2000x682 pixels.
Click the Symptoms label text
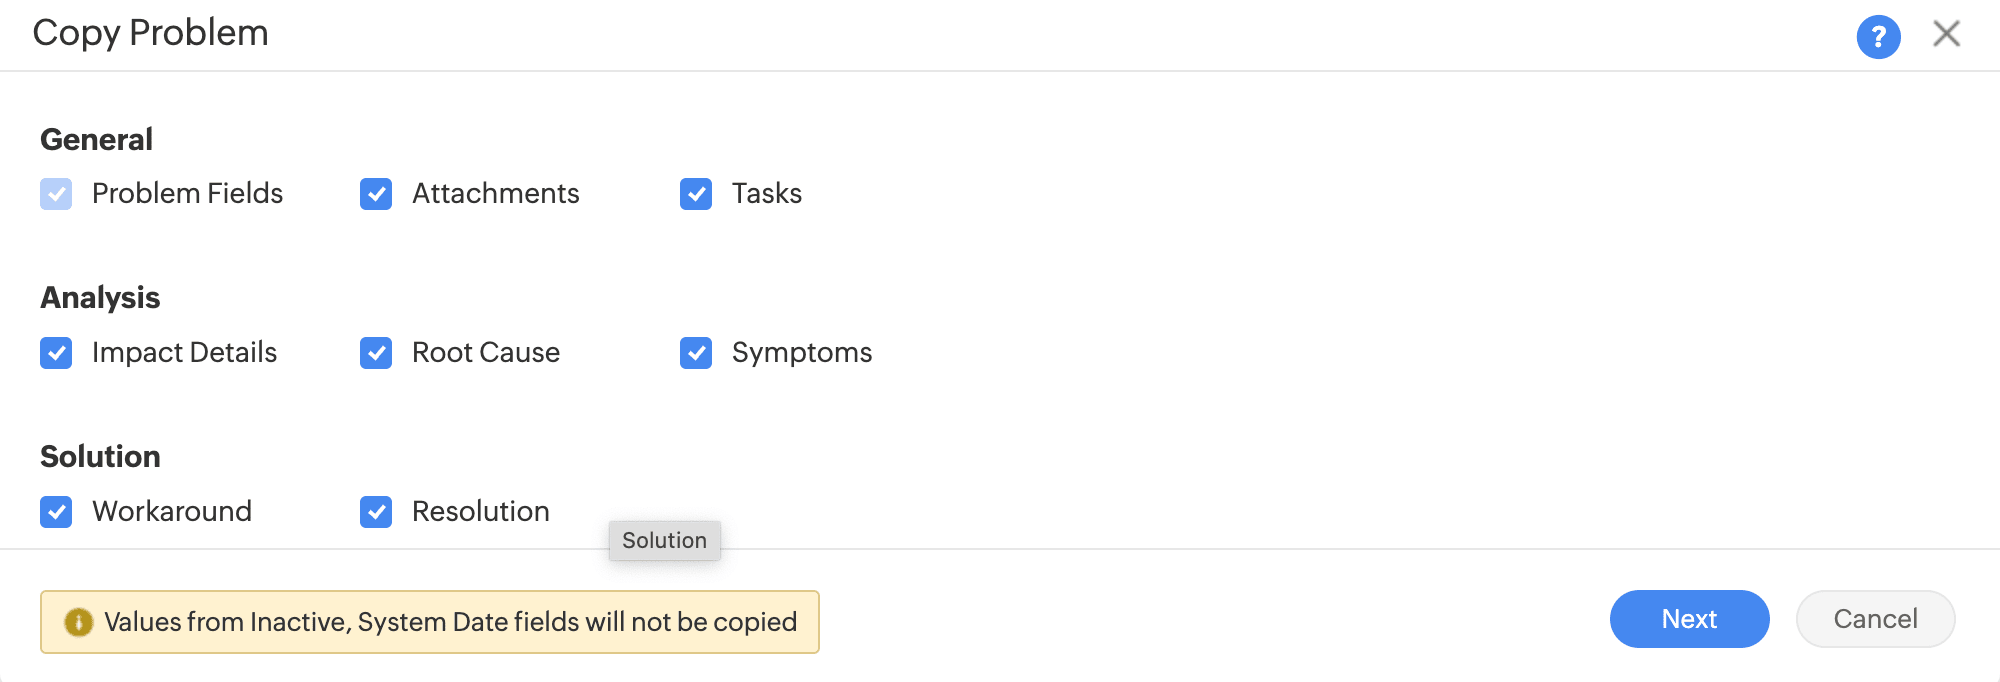coord(801,353)
